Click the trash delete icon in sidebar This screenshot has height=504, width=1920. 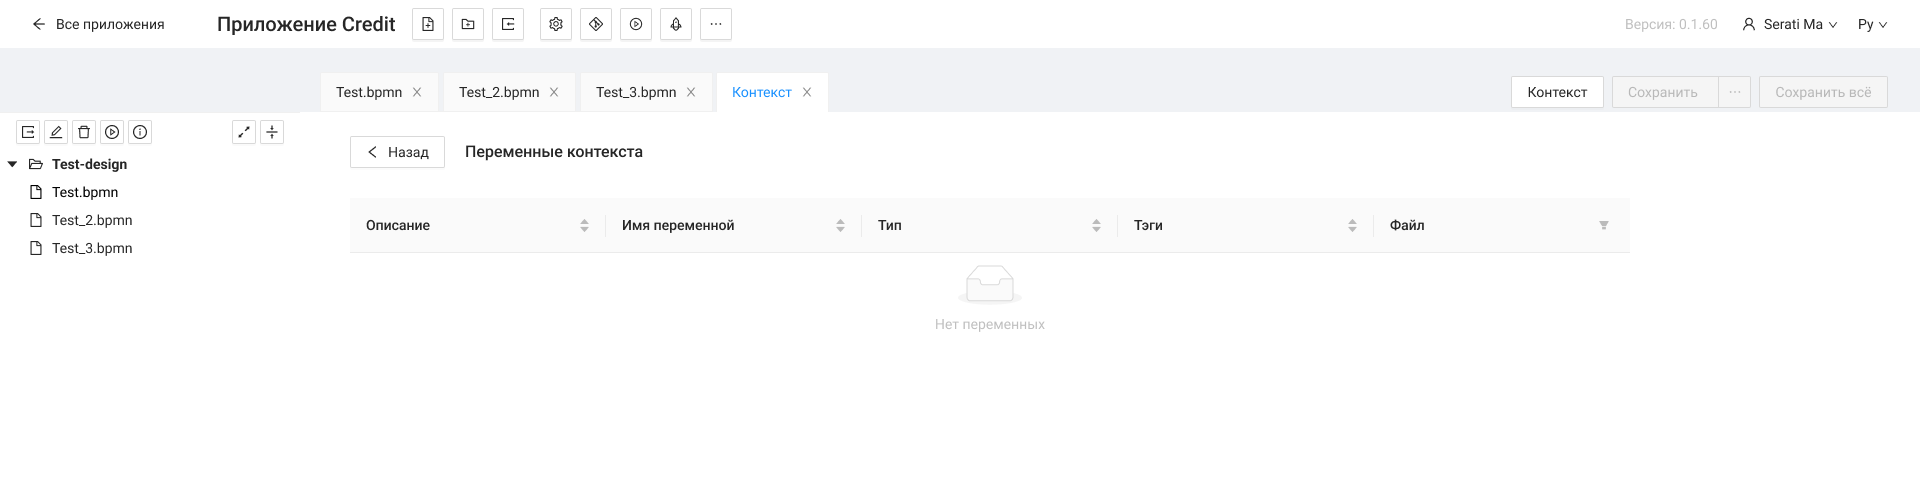coord(84,132)
